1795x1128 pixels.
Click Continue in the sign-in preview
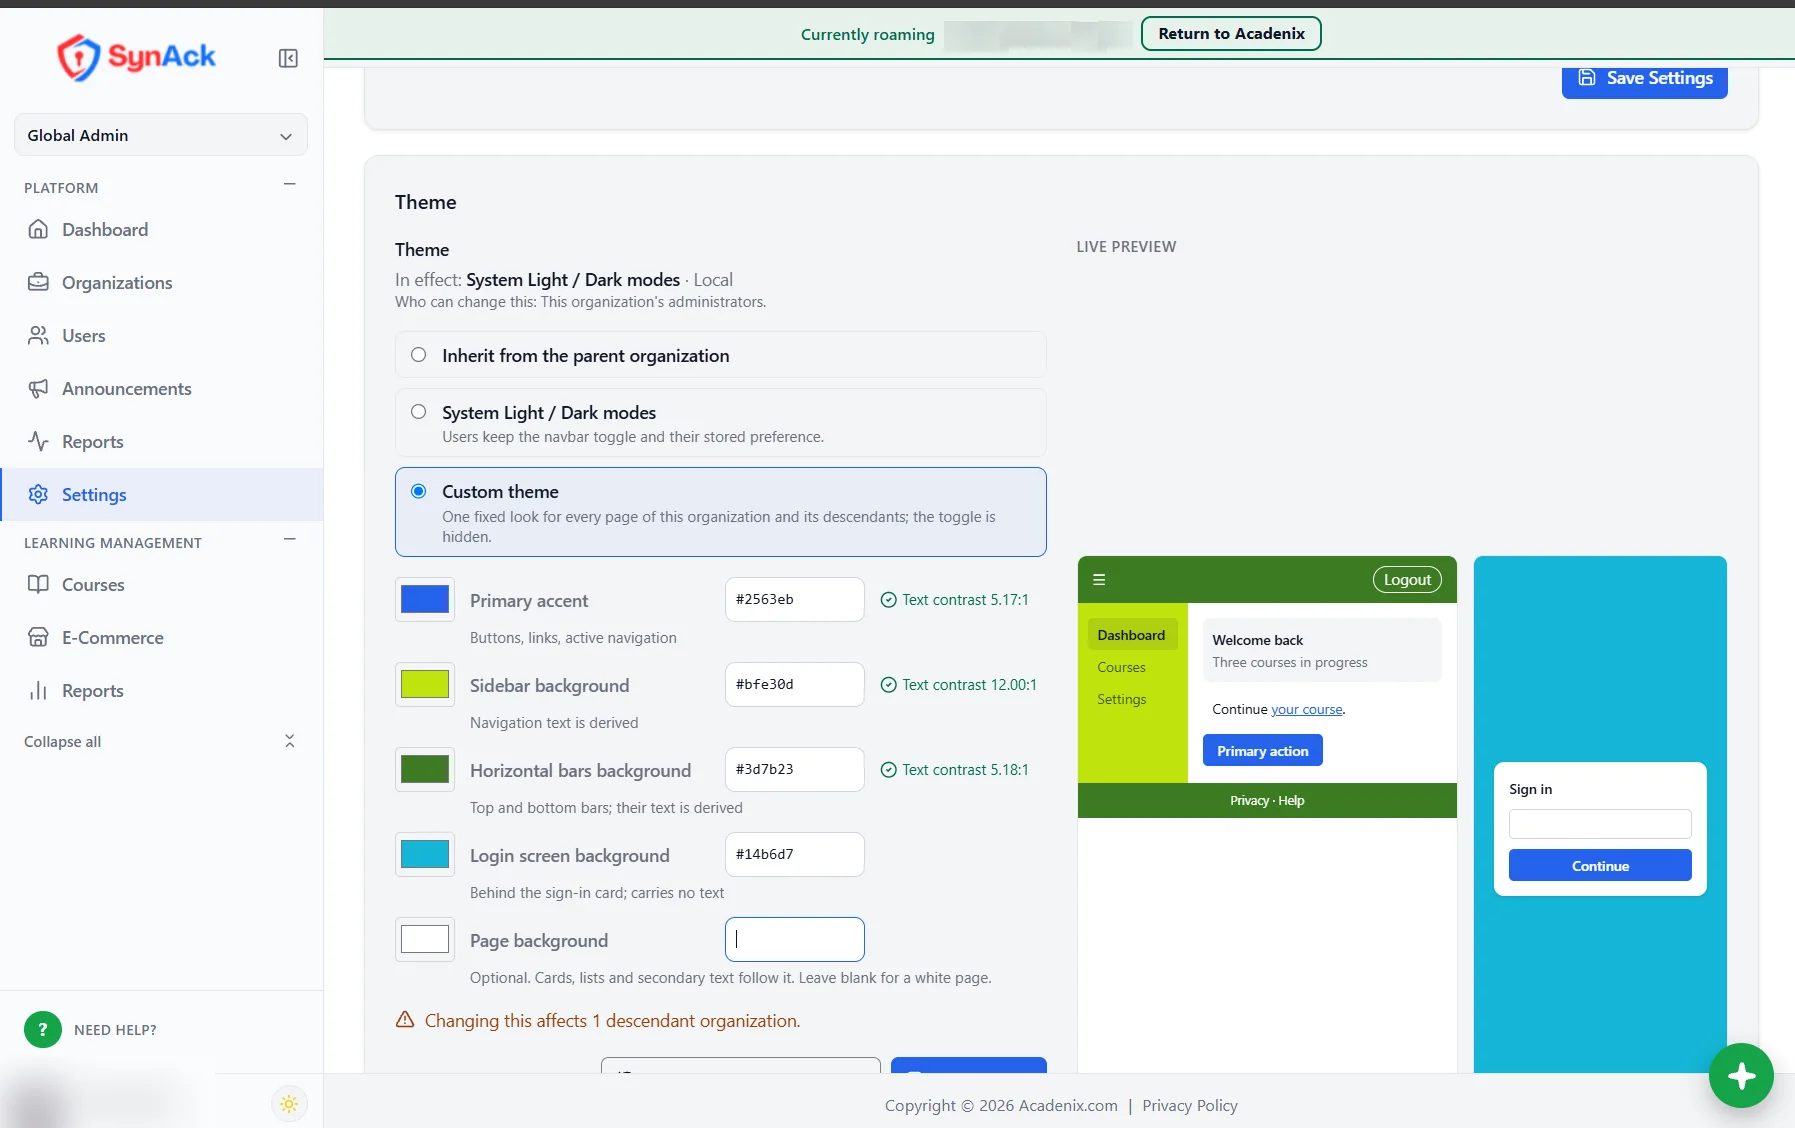coord(1600,866)
